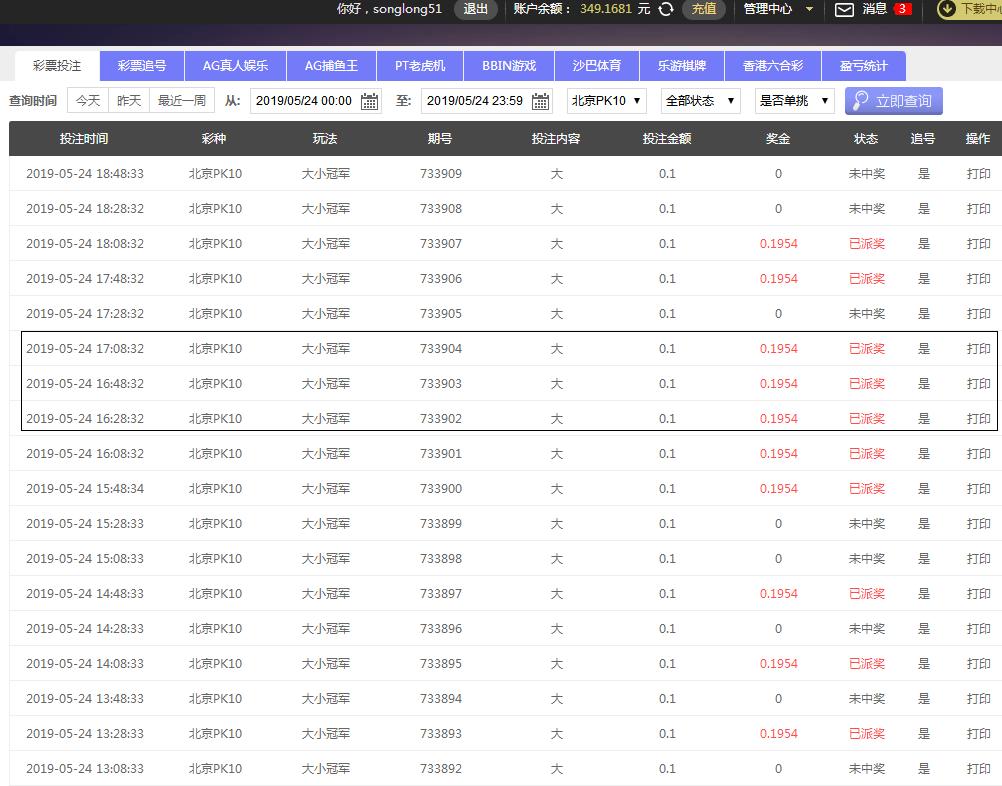
Task: Open the start date calendar icon
Action: (369, 101)
